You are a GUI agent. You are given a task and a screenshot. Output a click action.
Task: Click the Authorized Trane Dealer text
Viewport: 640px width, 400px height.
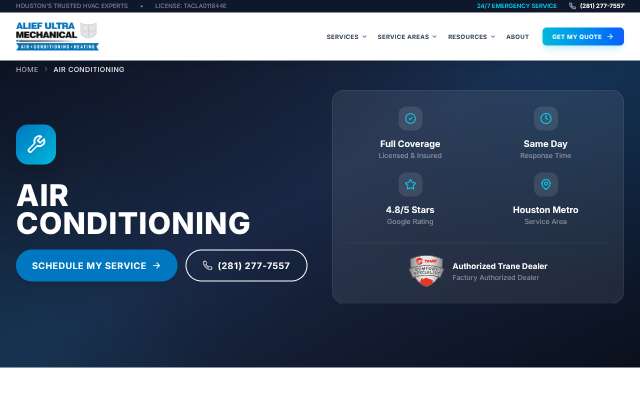tap(500, 266)
